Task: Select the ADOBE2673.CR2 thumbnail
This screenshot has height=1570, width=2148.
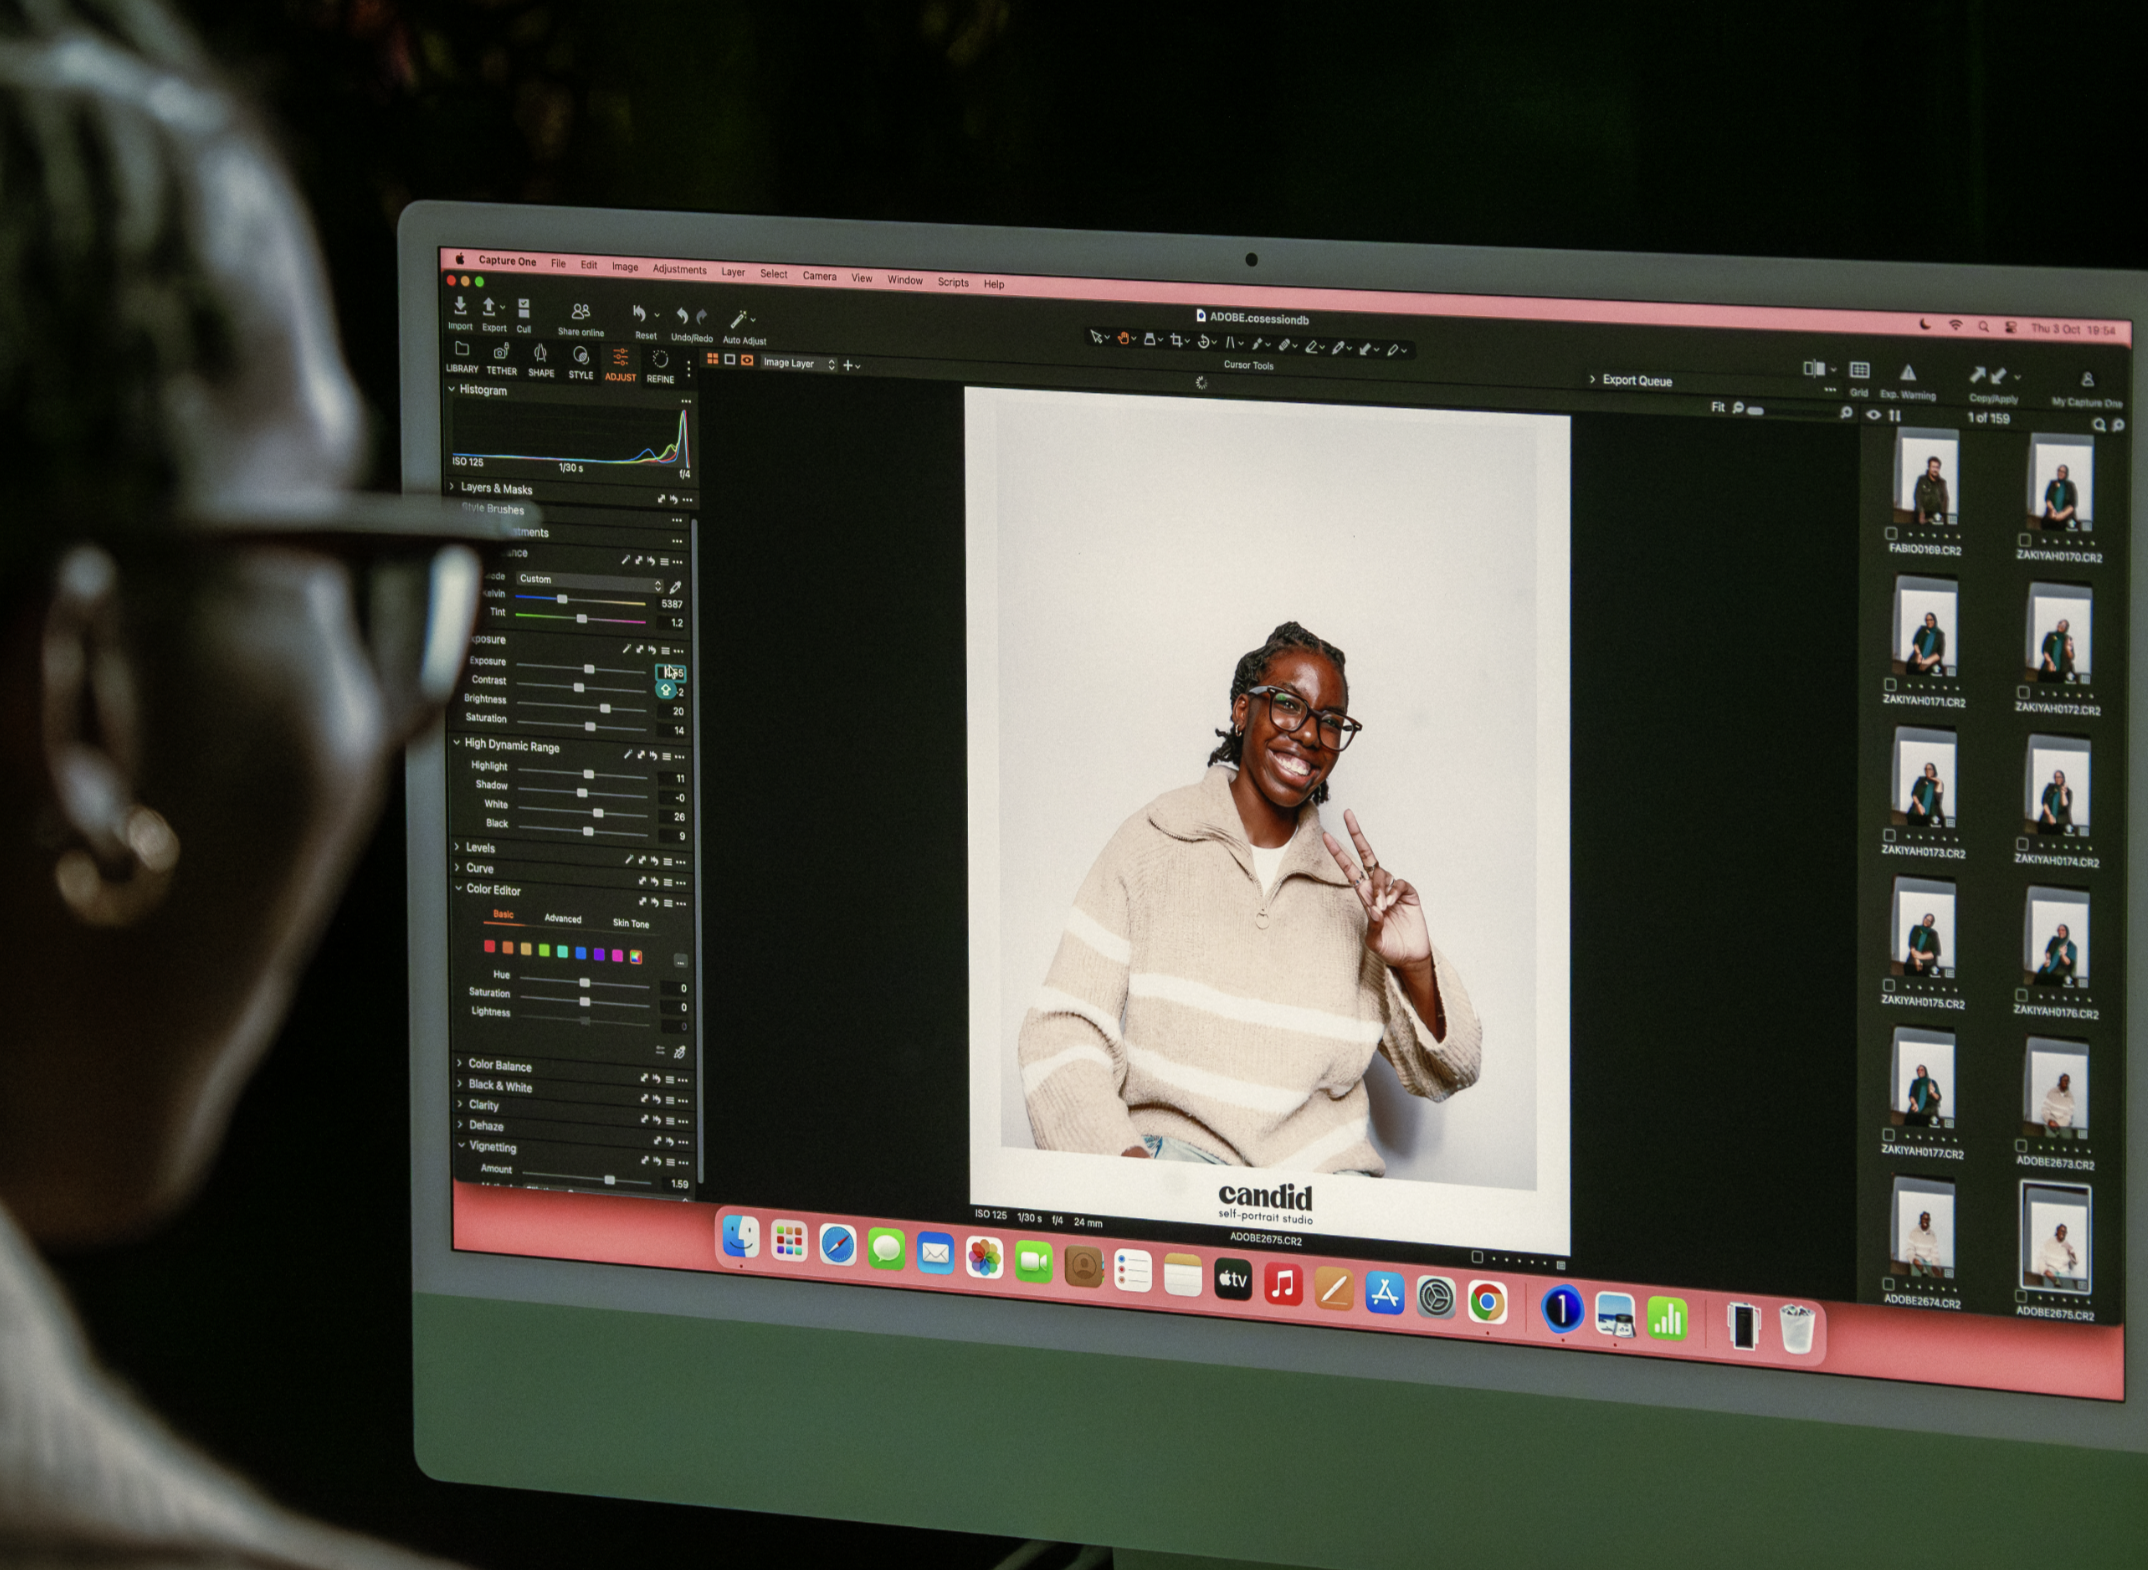Action: click(x=2056, y=1090)
